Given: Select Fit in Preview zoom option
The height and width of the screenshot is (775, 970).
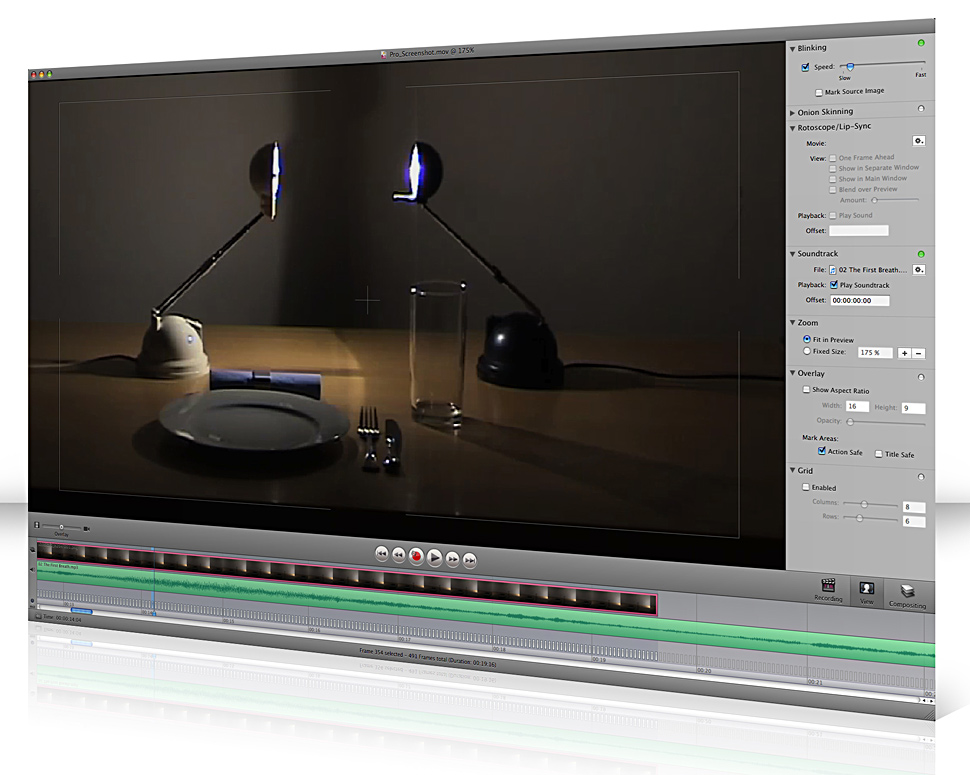Looking at the screenshot, I should click(x=807, y=339).
